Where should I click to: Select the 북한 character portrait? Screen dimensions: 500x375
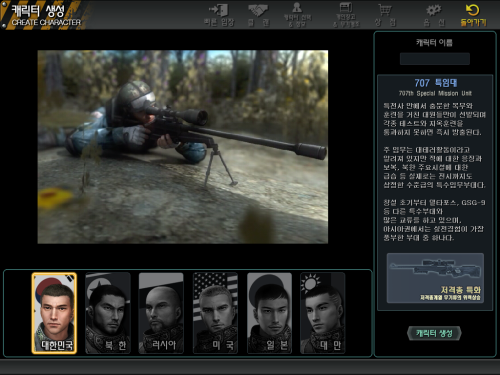(108, 313)
